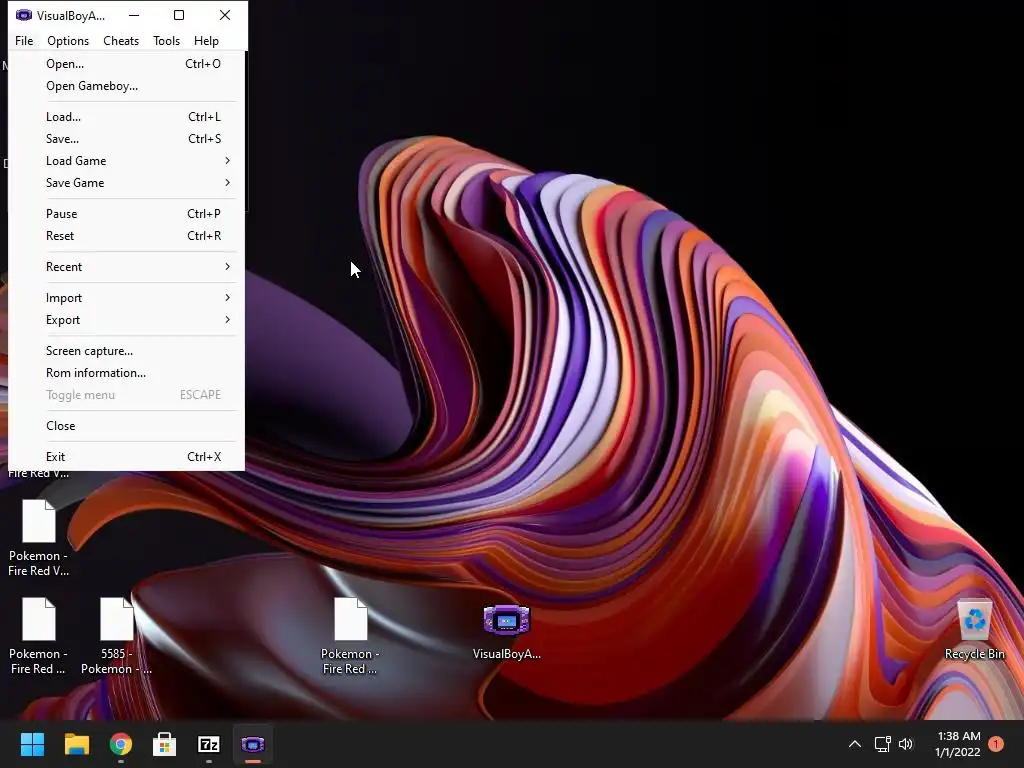Screen dimensions: 1024x768
Task: Open 7-Zip from the taskbar
Action: point(209,744)
